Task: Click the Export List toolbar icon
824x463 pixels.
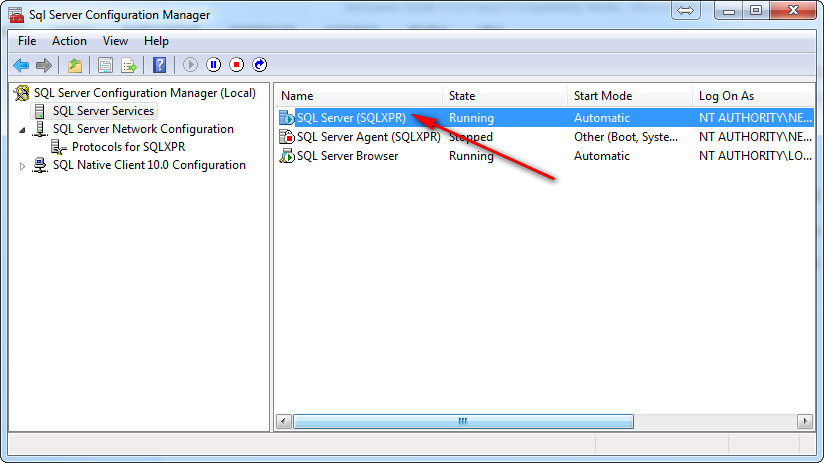Action: click(x=129, y=65)
